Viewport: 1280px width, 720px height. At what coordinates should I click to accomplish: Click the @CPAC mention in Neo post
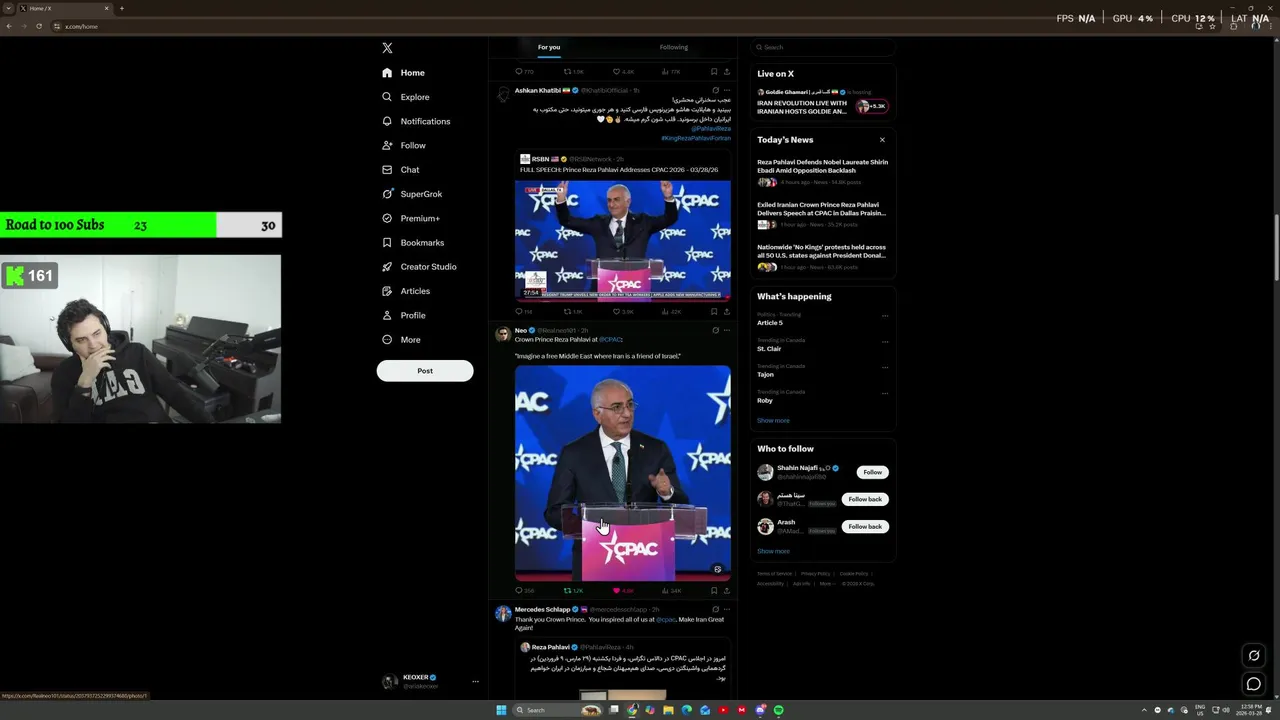tap(610, 339)
